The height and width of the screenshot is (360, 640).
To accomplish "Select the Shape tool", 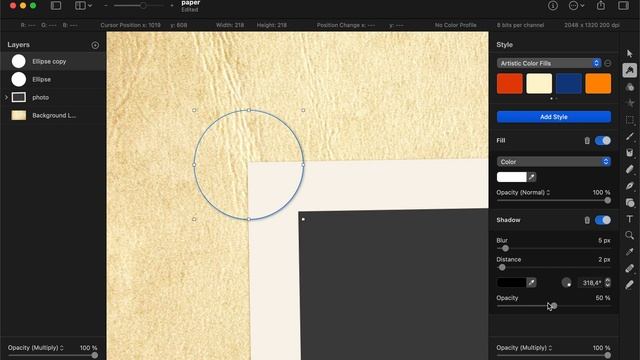I will tap(629, 202).
